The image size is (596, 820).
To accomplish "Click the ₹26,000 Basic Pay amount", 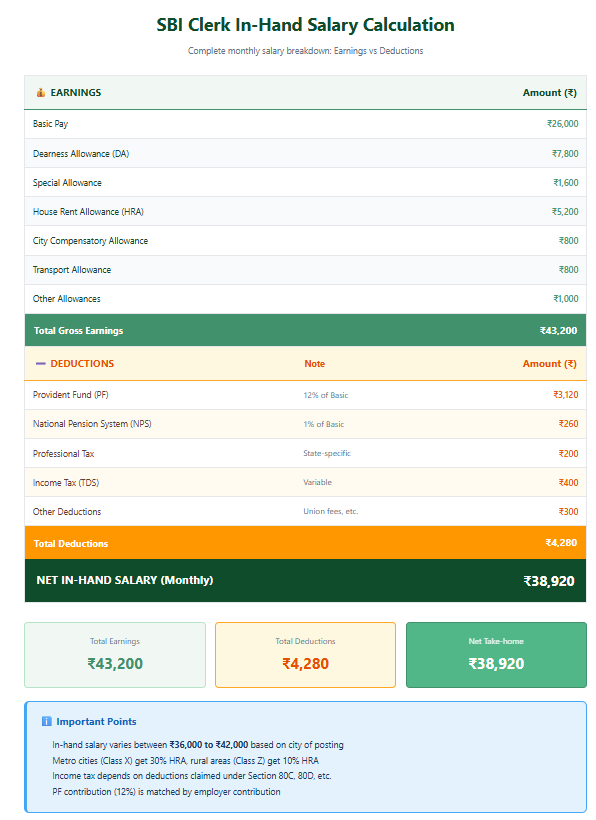I will point(563,124).
